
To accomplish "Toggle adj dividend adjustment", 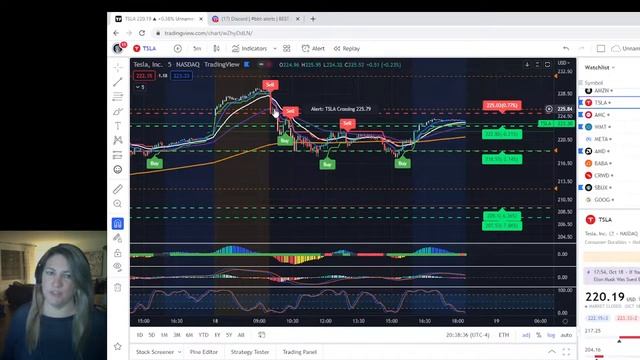I will click(x=526, y=335).
